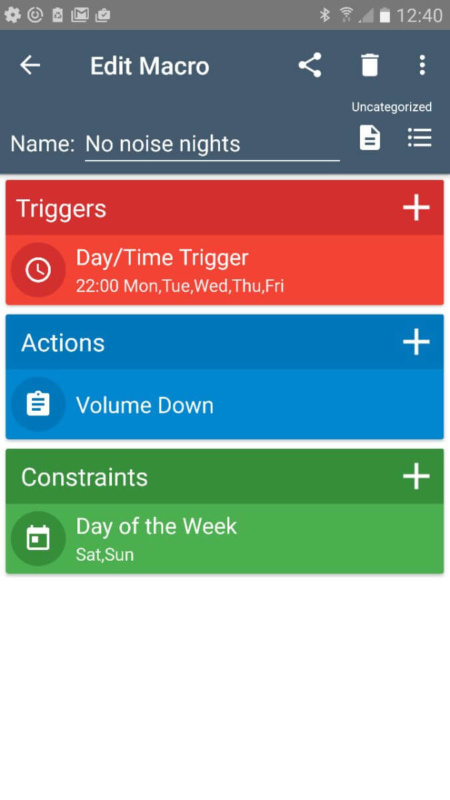Go back using the arrow icon
Image resolution: width=450 pixels, height=800 pixels.
coord(30,65)
